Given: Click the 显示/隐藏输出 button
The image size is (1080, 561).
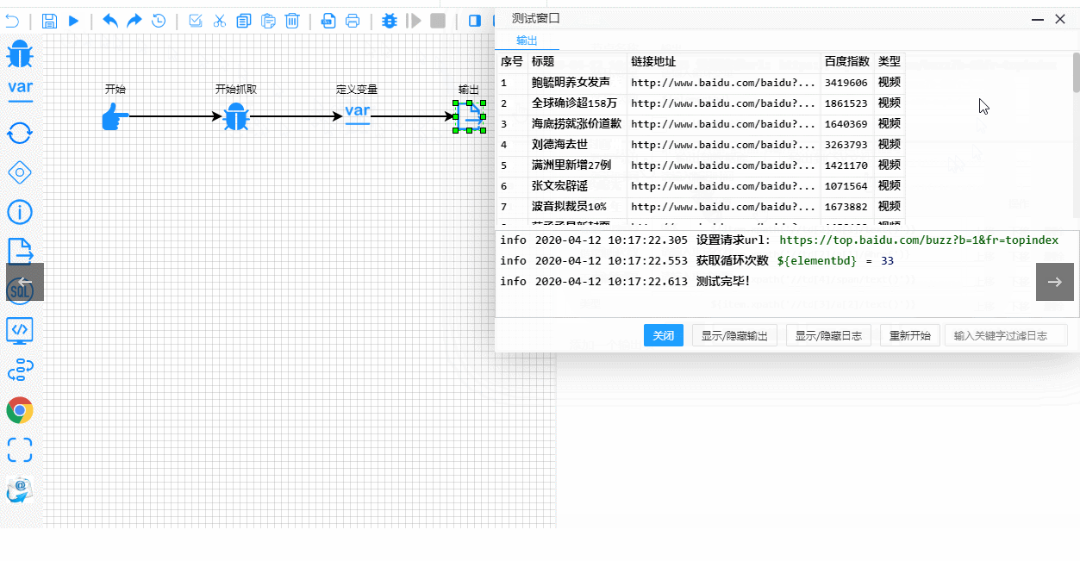Looking at the screenshot, I should [x=734, y=336].
